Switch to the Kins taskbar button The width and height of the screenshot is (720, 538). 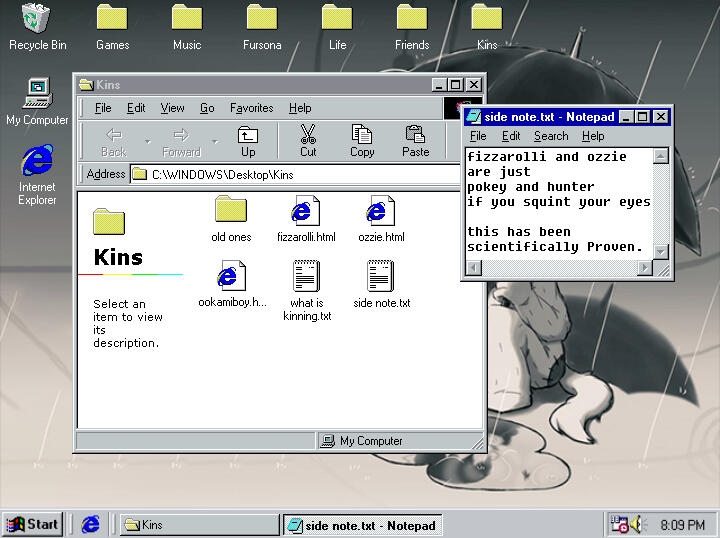199,524
